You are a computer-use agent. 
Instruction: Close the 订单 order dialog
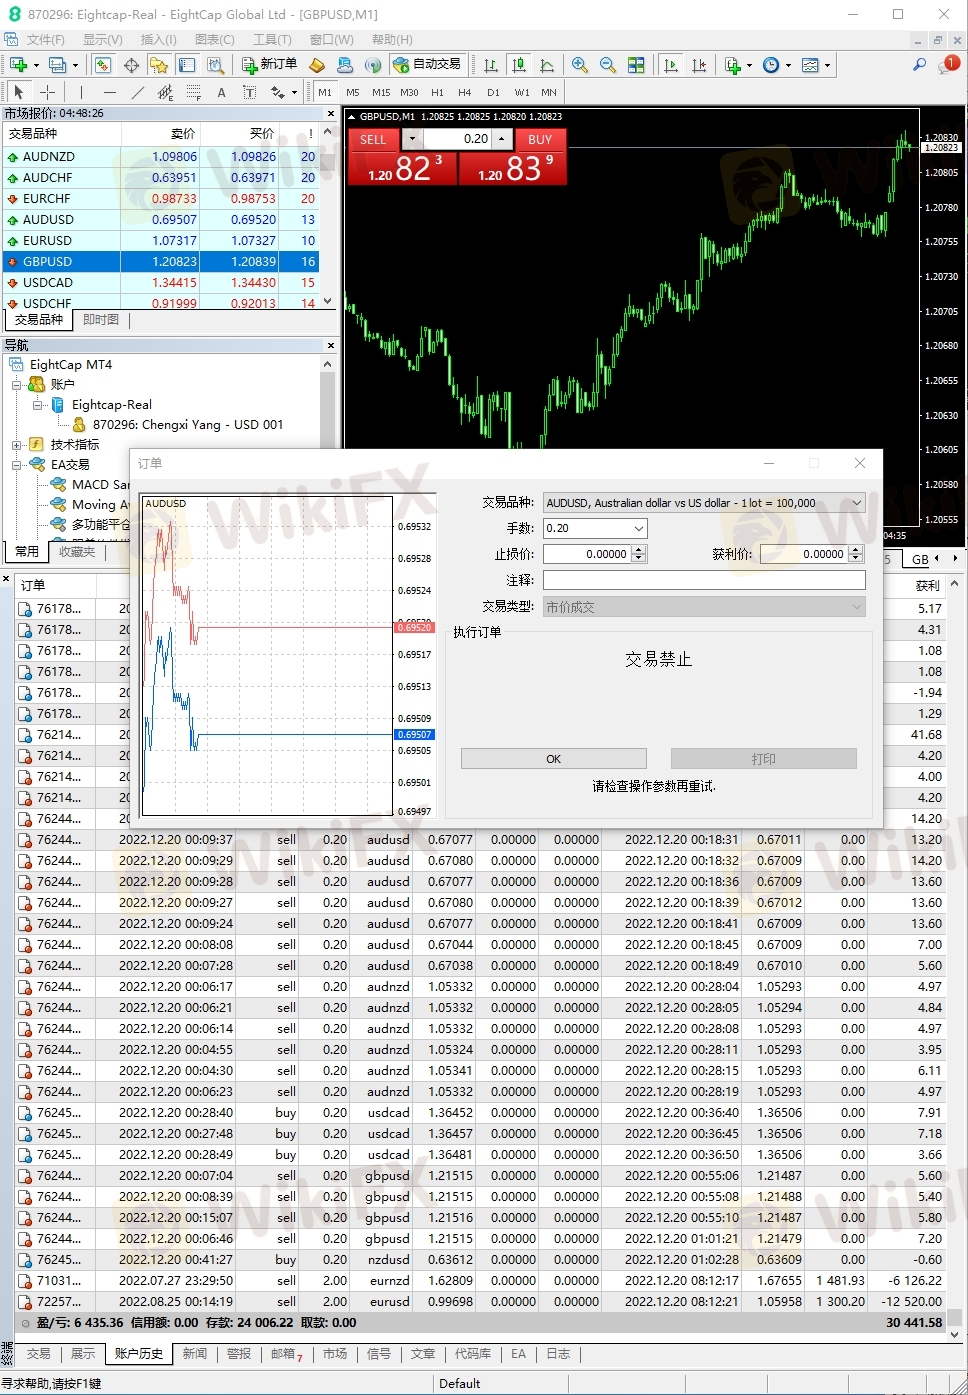coord(860,463)
